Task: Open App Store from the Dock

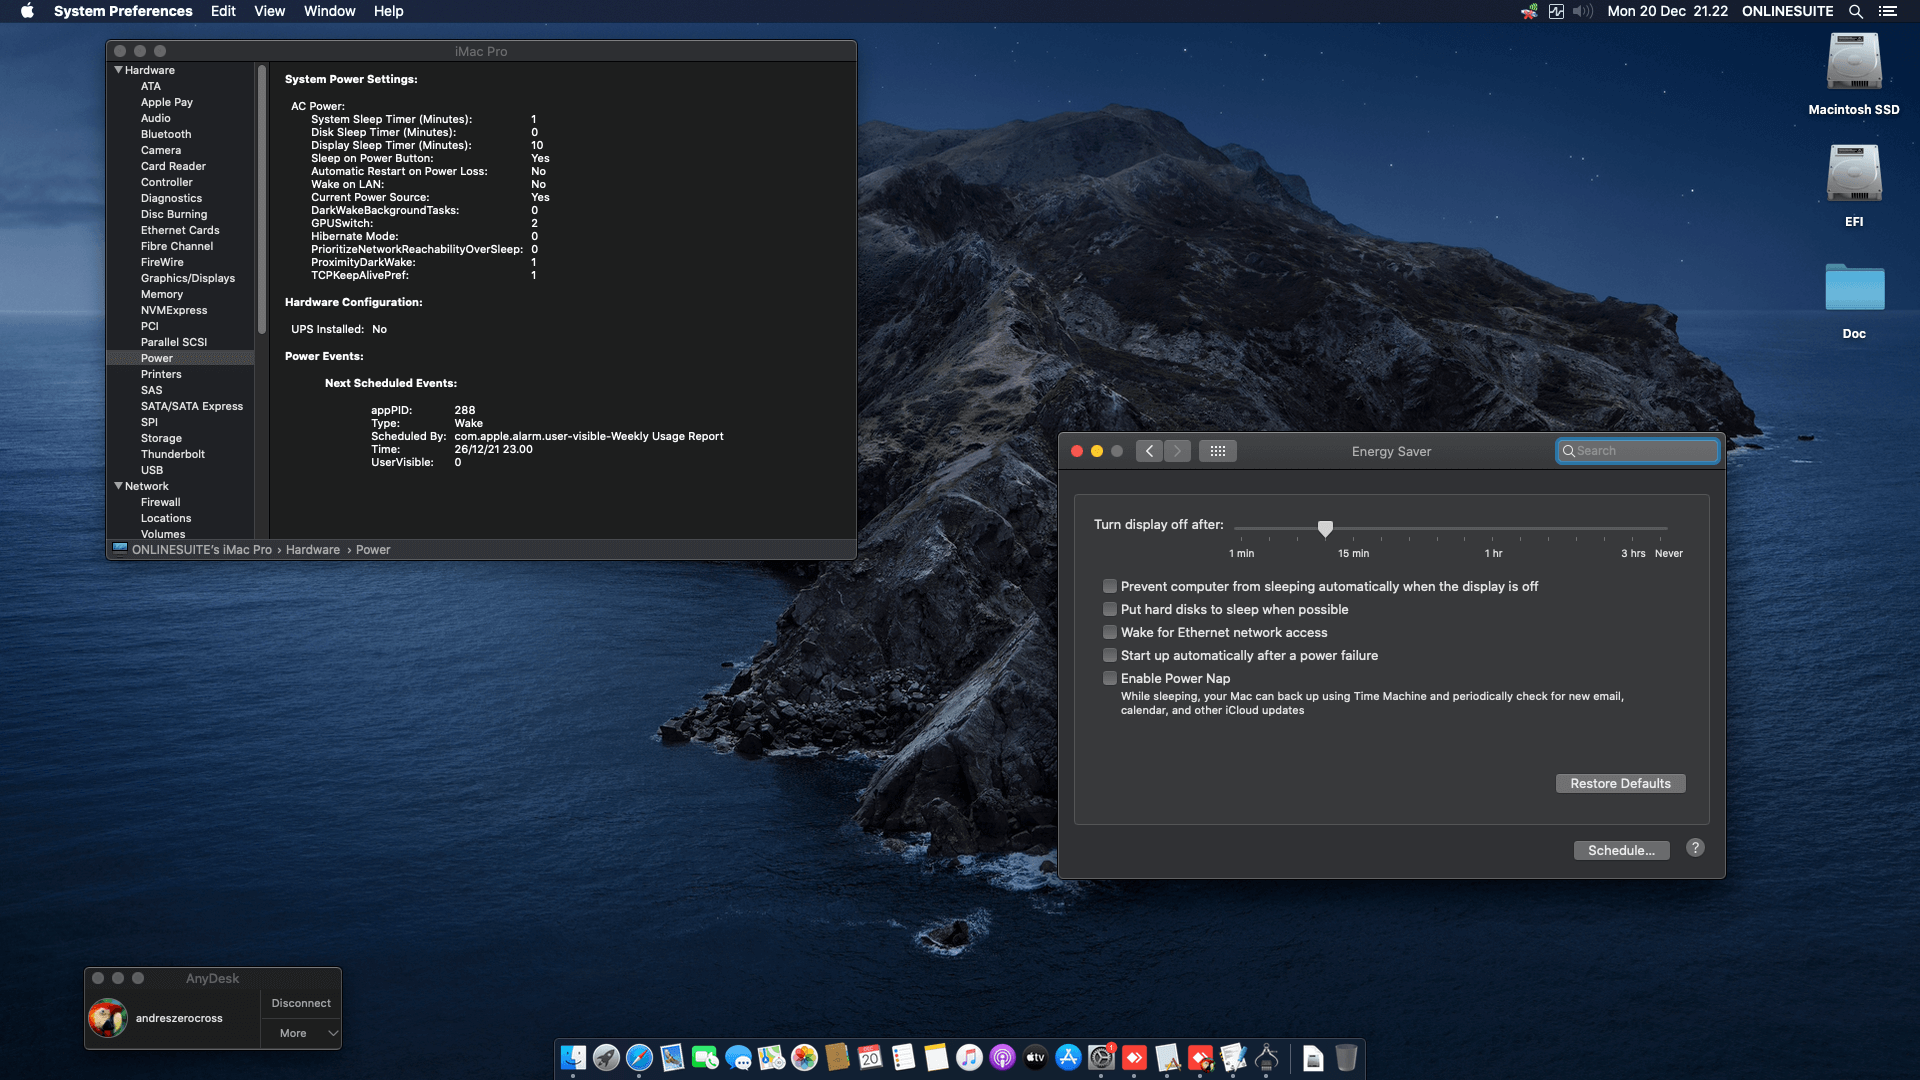Action: (1068, 1057)
